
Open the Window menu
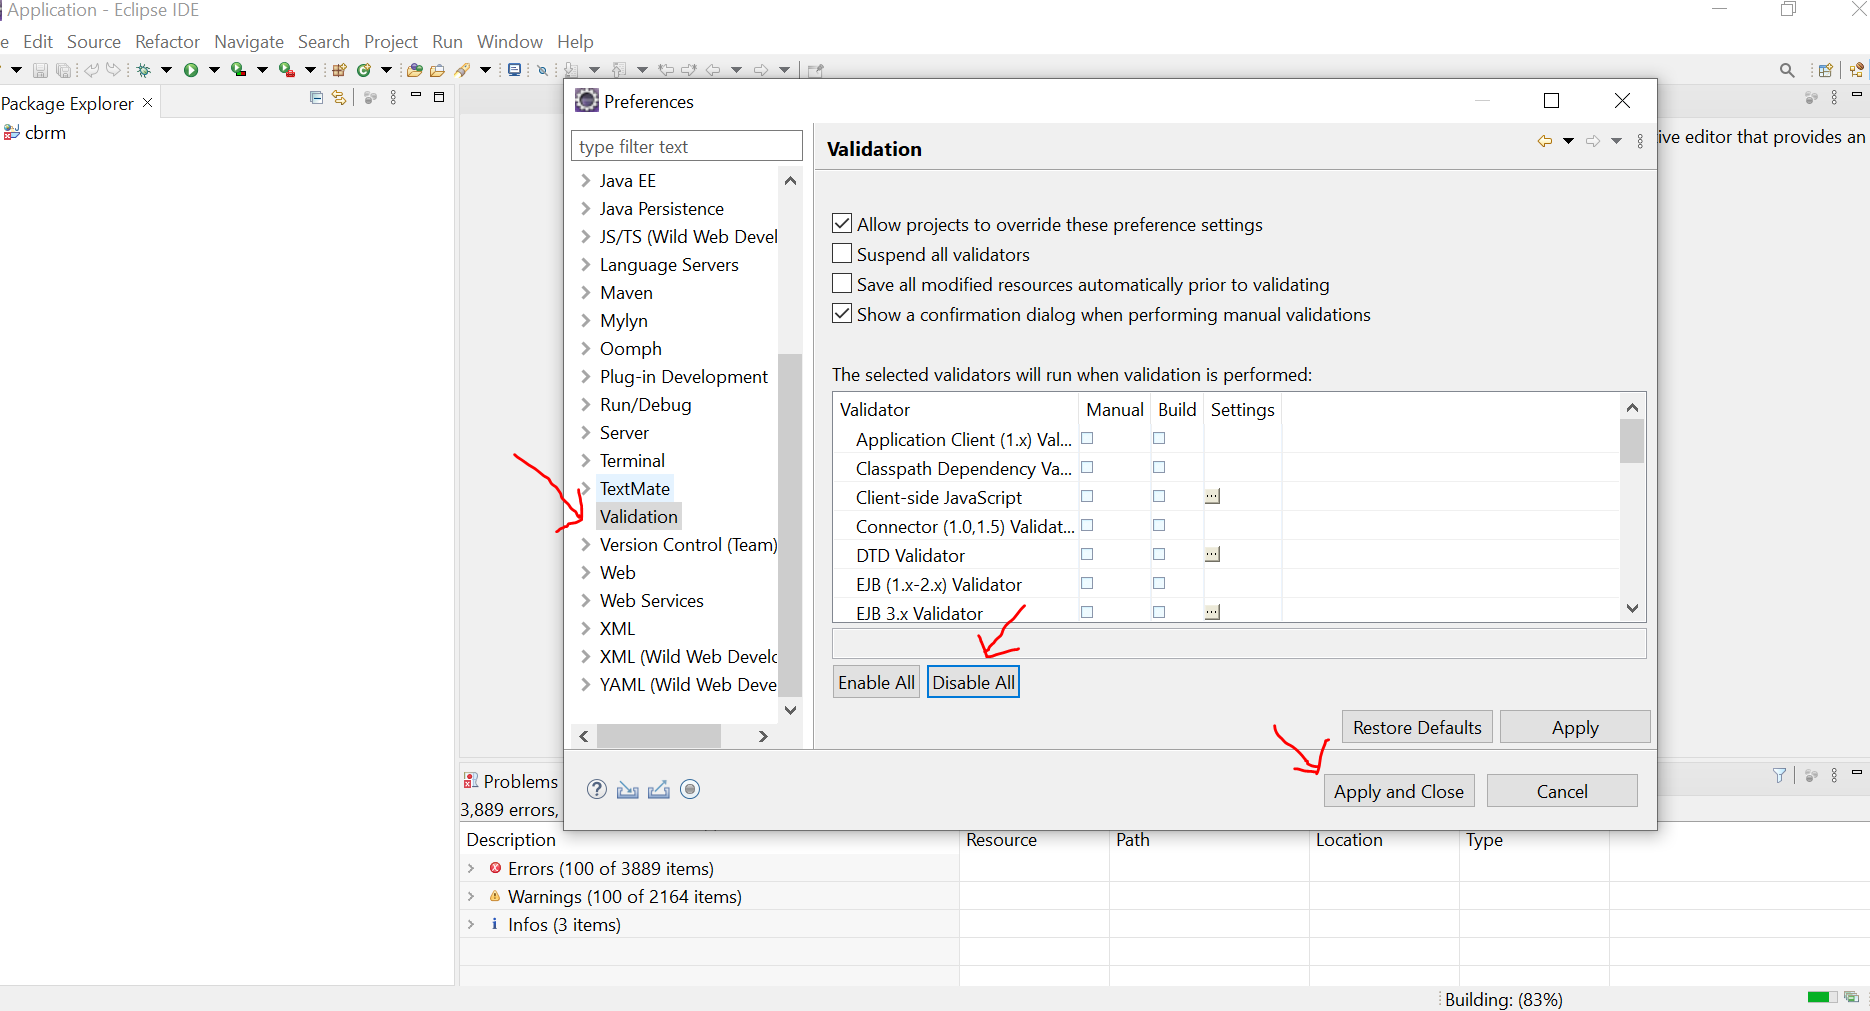(x=510, y=42)
